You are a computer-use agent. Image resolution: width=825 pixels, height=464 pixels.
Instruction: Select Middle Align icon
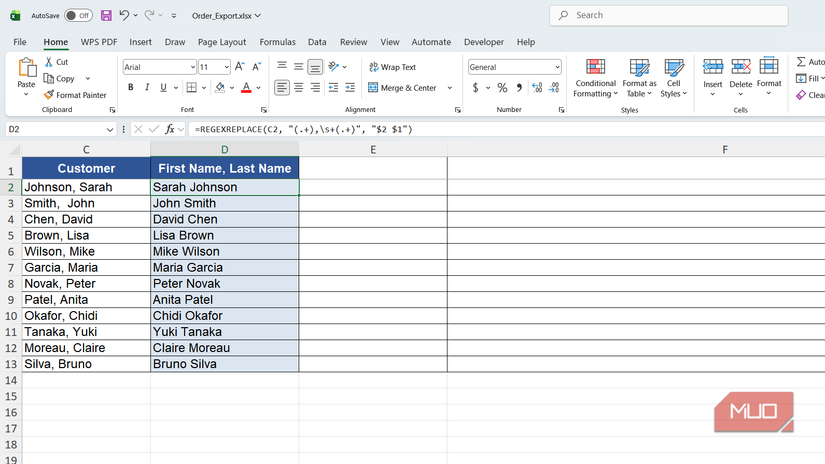coord(298,66)
